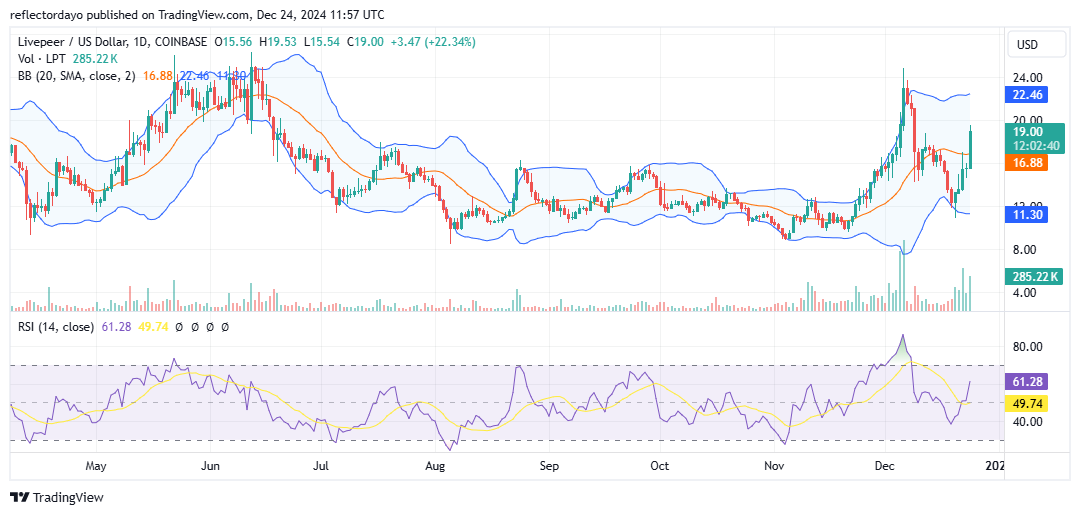Click the reflectordayo published header text
The image size is (1080, 515).
[x=197, y=14]
